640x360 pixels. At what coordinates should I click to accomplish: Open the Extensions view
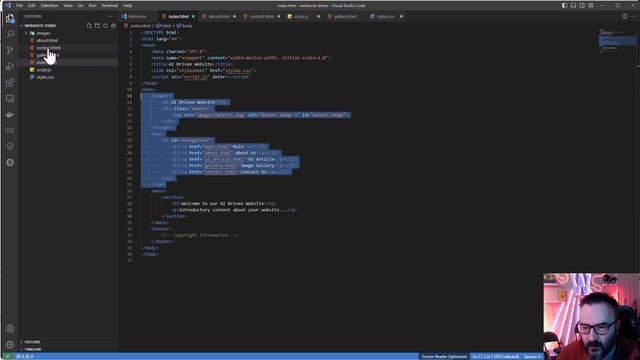click(x=10, y=82)
